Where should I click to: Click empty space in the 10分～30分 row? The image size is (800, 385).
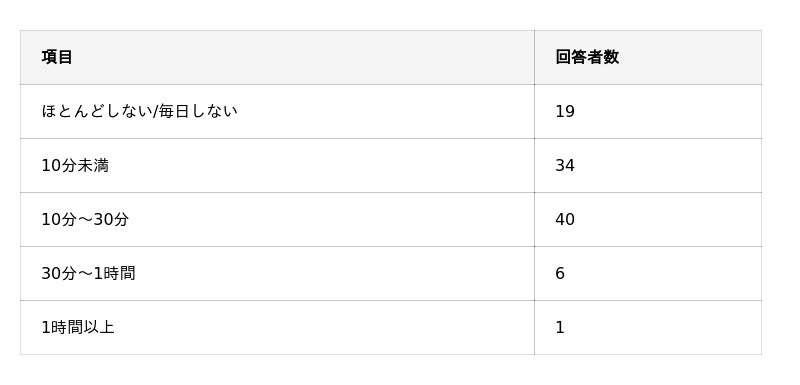coord(332,219)
